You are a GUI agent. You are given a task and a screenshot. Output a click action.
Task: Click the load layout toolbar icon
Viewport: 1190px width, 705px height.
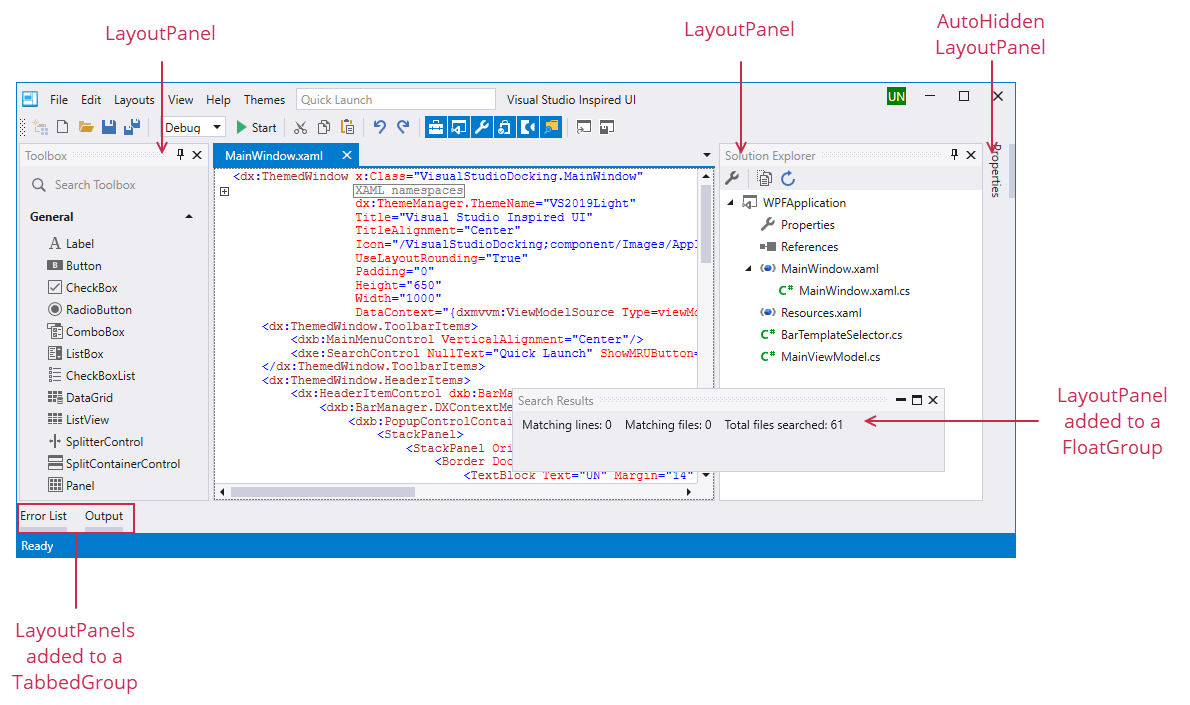pos(584,127)
